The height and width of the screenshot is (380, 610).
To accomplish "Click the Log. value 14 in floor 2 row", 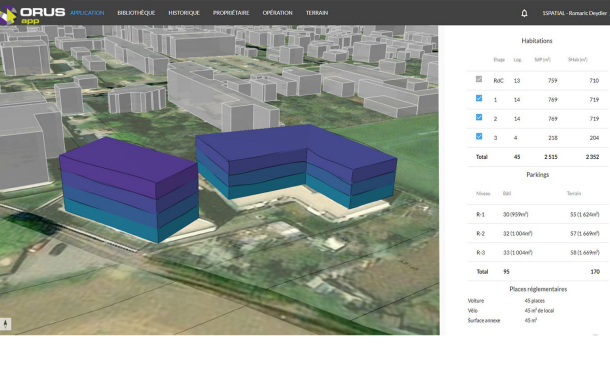I will click(517, 119).
